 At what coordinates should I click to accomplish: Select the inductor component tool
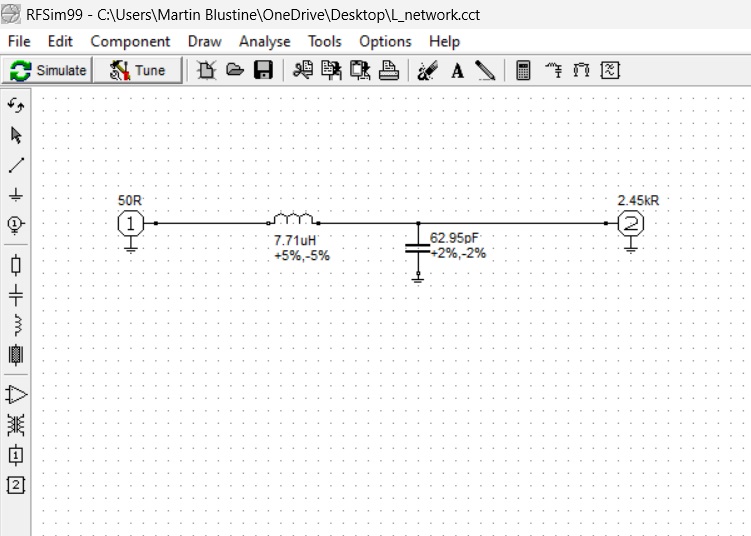coord(17,325)
